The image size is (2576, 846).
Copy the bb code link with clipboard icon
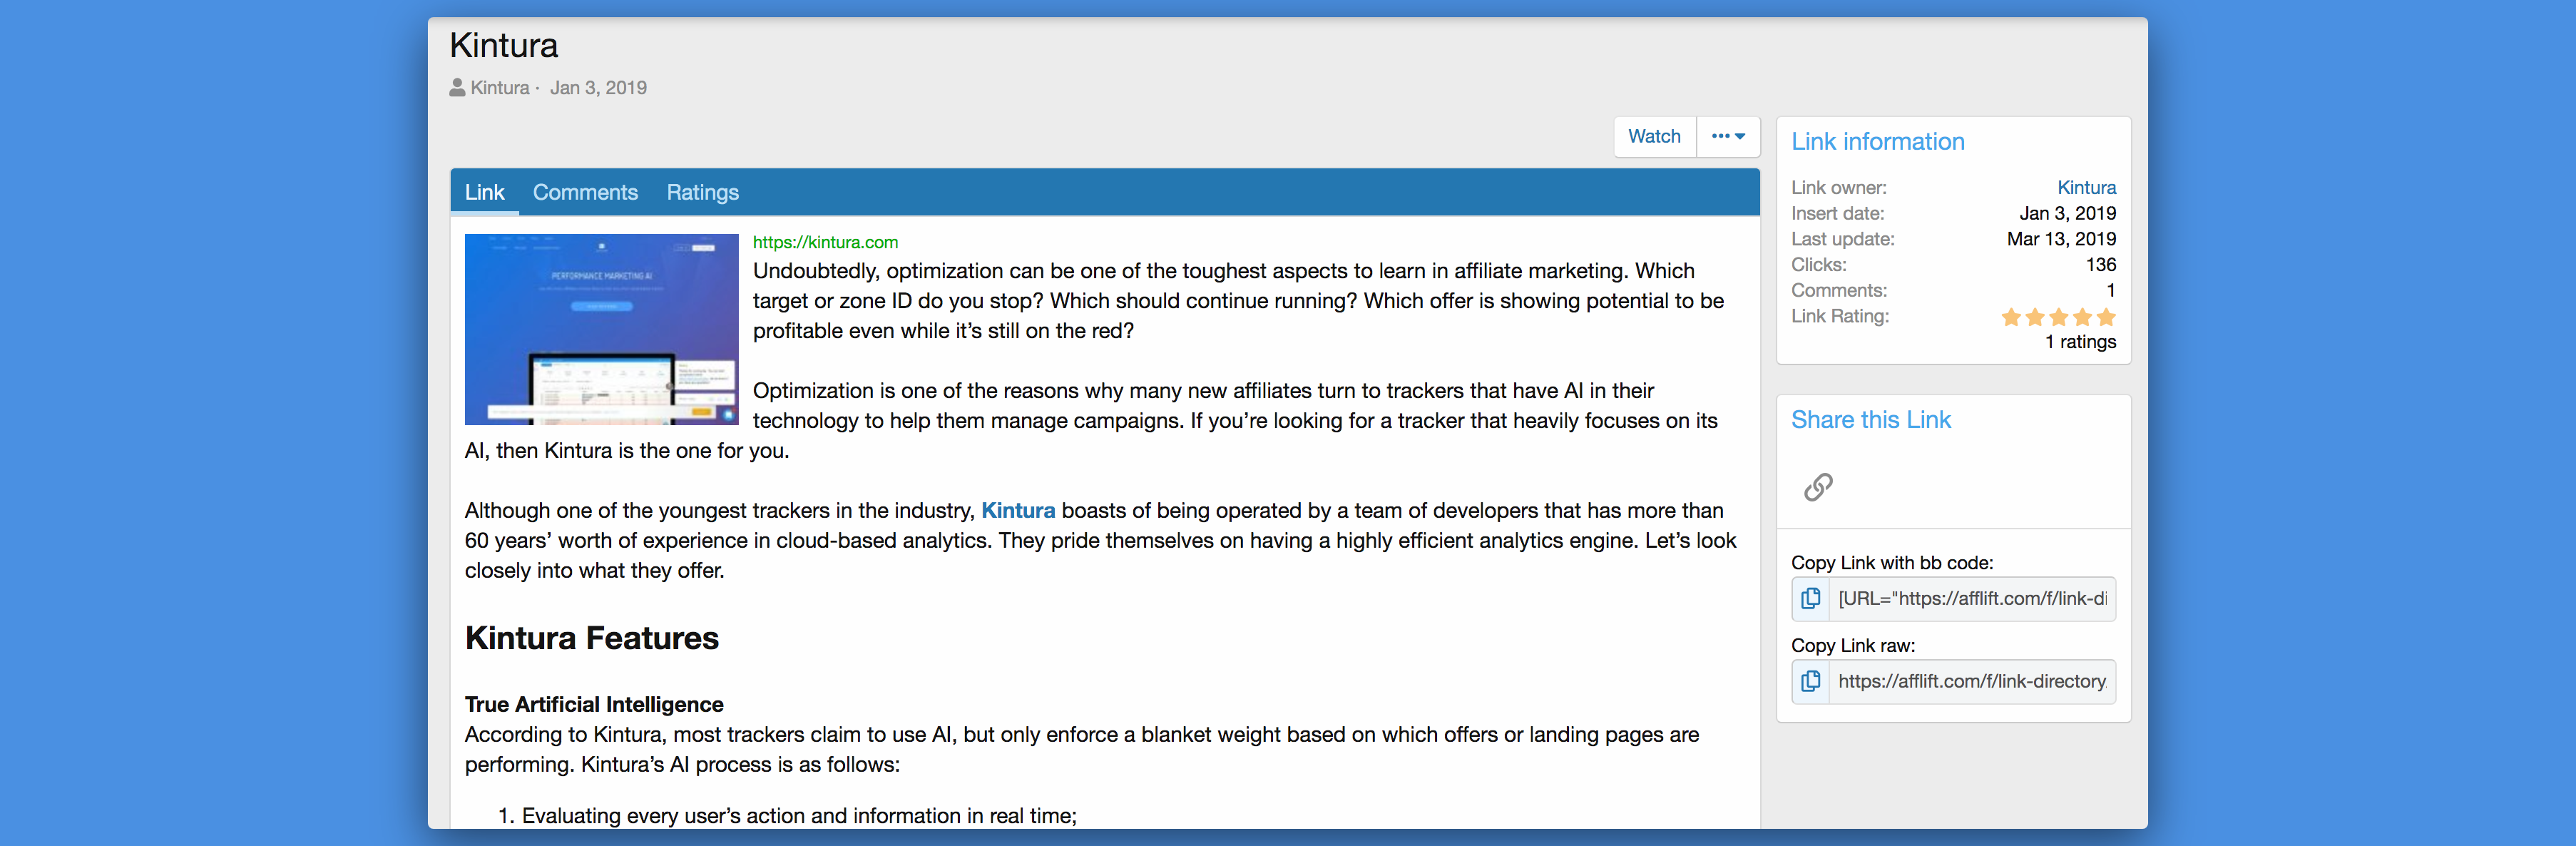click(x=1810, y=599)
